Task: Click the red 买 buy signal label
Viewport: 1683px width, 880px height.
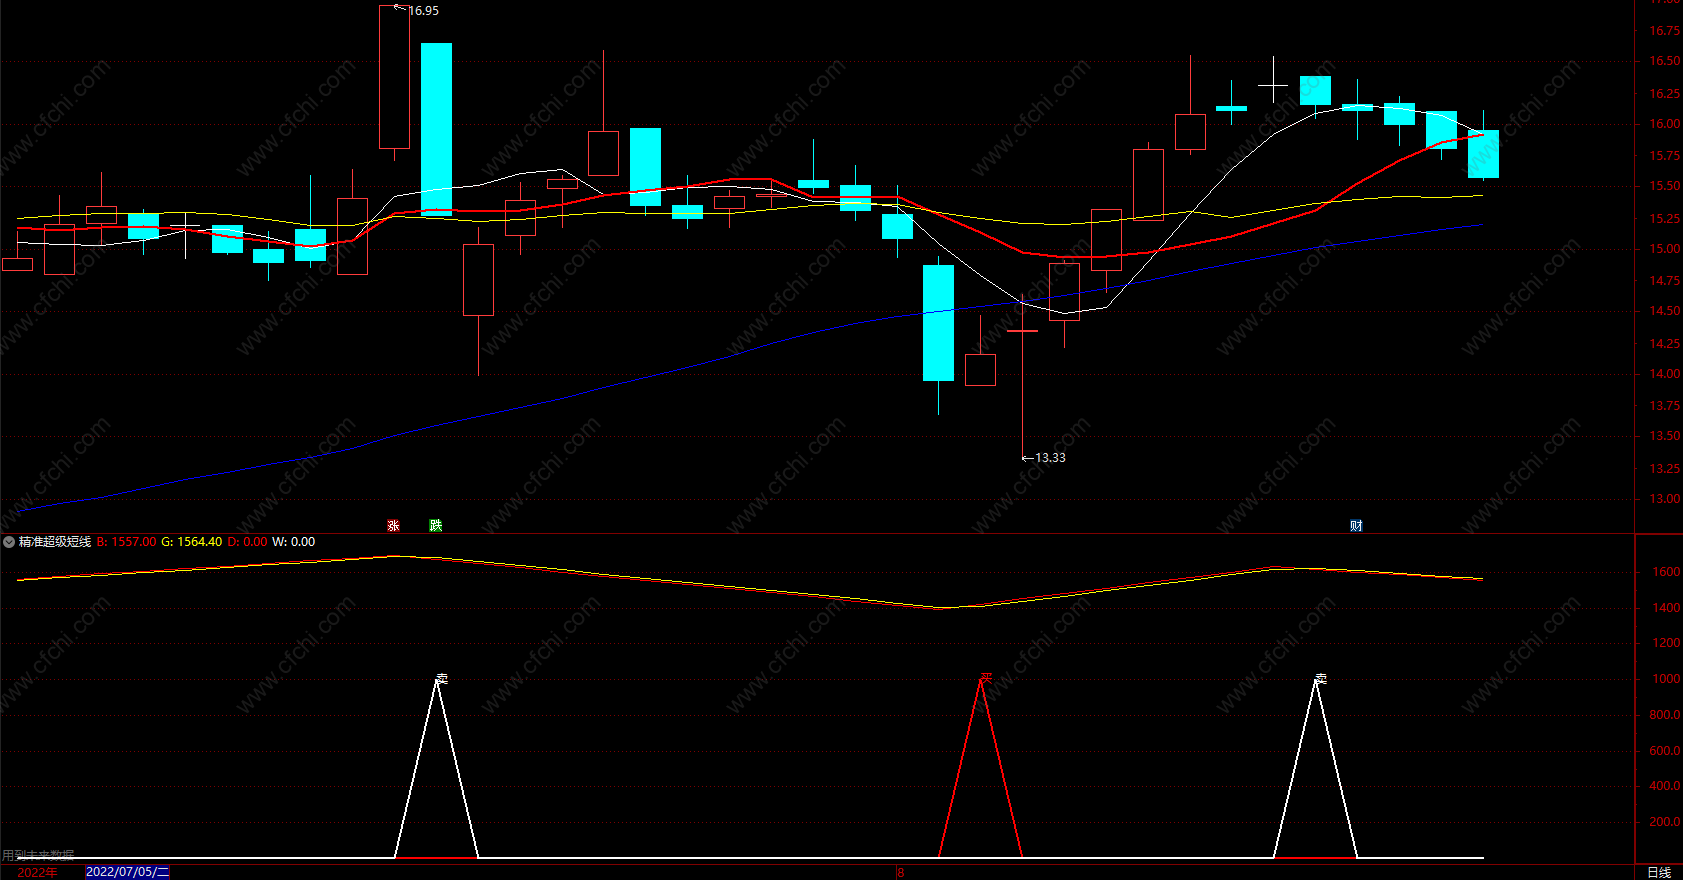Action: tap(985, 678)
